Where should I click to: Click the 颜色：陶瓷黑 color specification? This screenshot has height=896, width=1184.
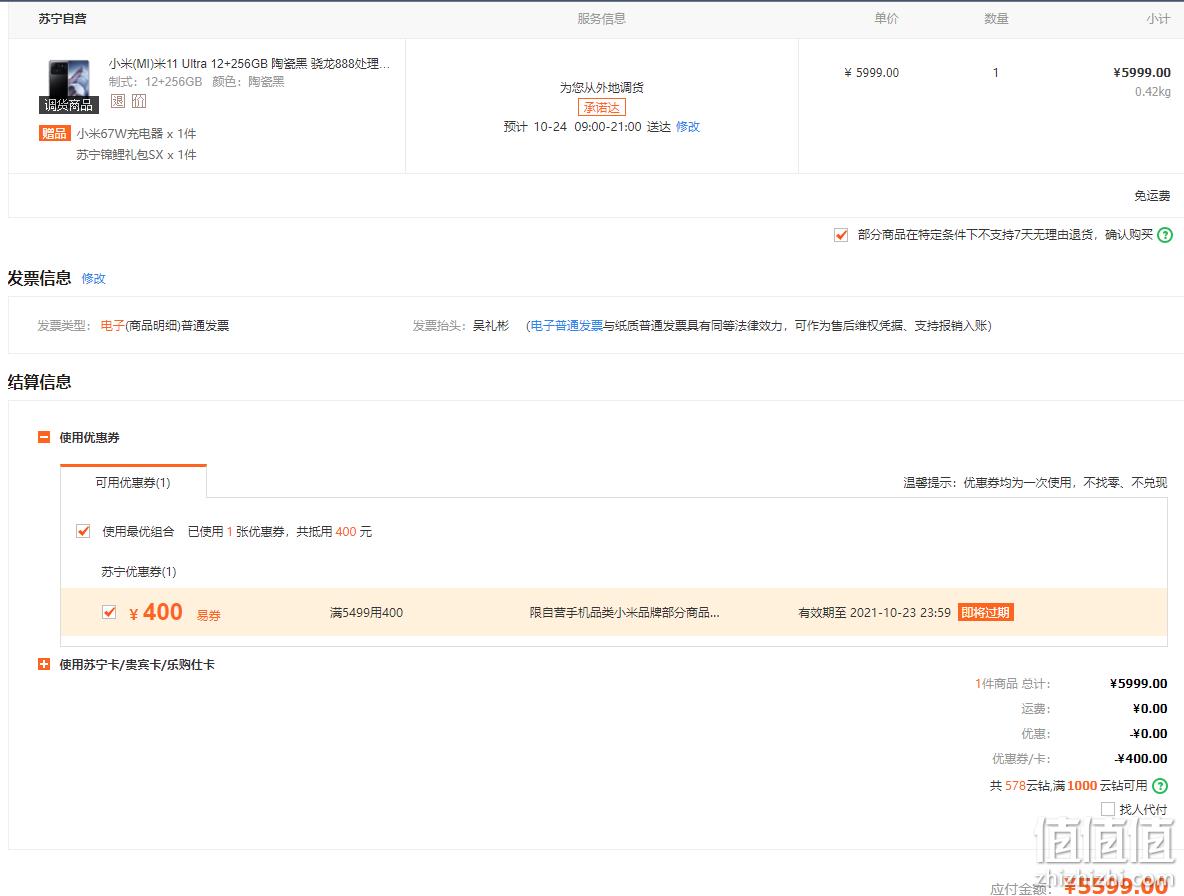coord(248,82)
